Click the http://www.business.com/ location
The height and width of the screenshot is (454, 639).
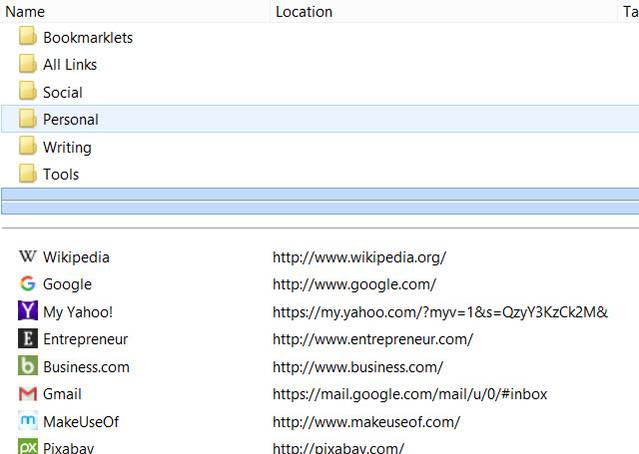(x=358, y=367)
